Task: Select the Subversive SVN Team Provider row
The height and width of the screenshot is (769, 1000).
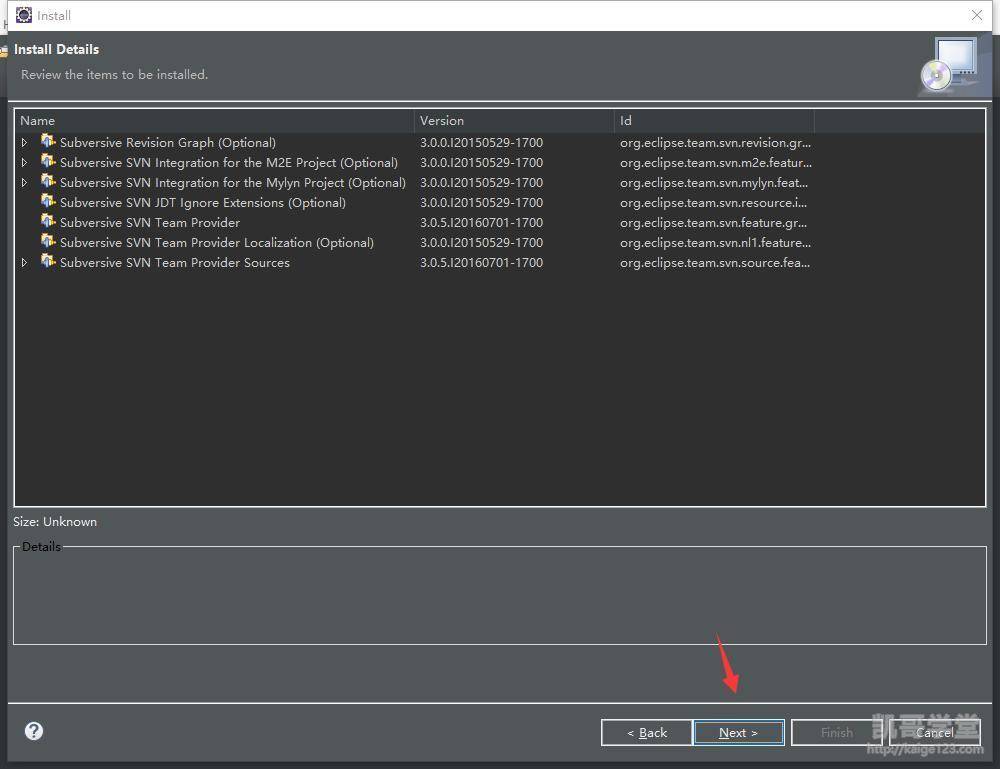Action: click(150, 223)
